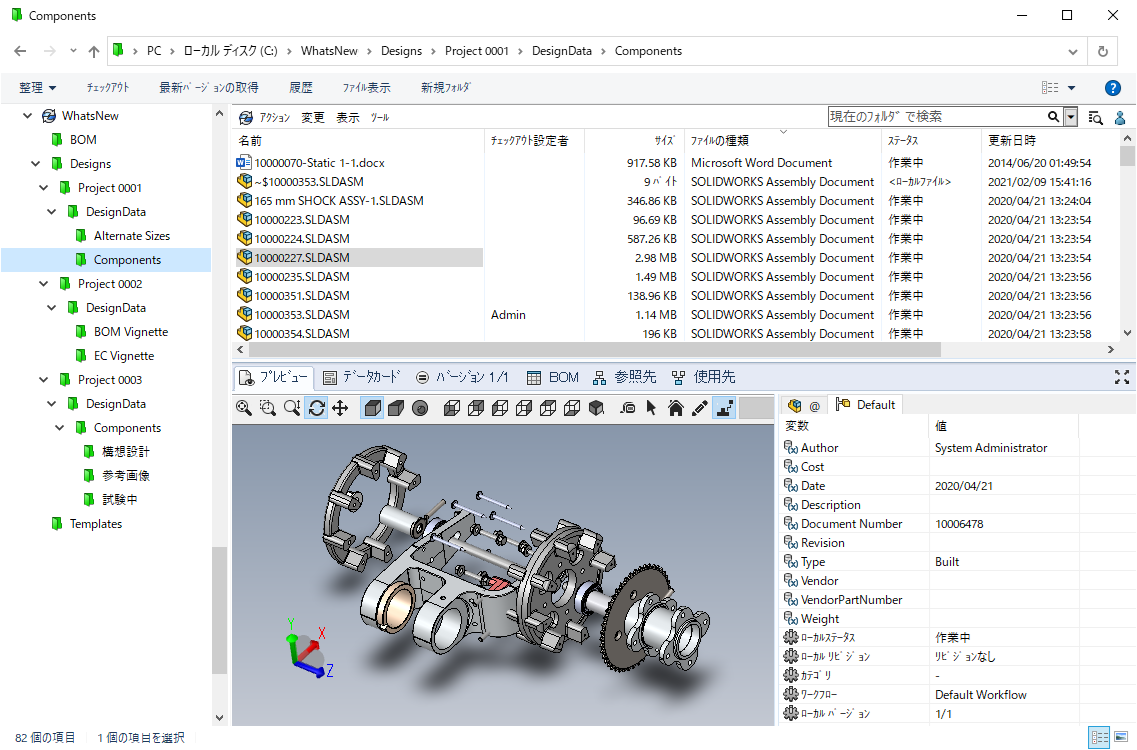The height and width of the screenshot is (750, 1137).
Task: Open the 整理 dropdown menu
Action: click(x=38, y=88)
